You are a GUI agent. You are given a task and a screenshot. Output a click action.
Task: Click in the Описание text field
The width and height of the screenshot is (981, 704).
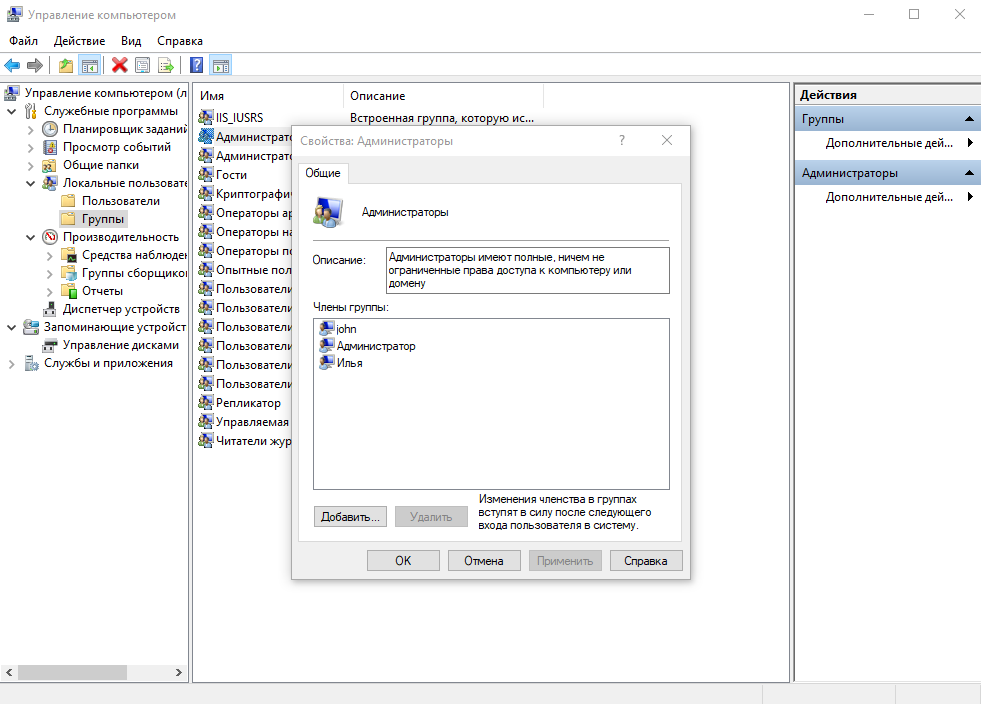click(527, 270)
